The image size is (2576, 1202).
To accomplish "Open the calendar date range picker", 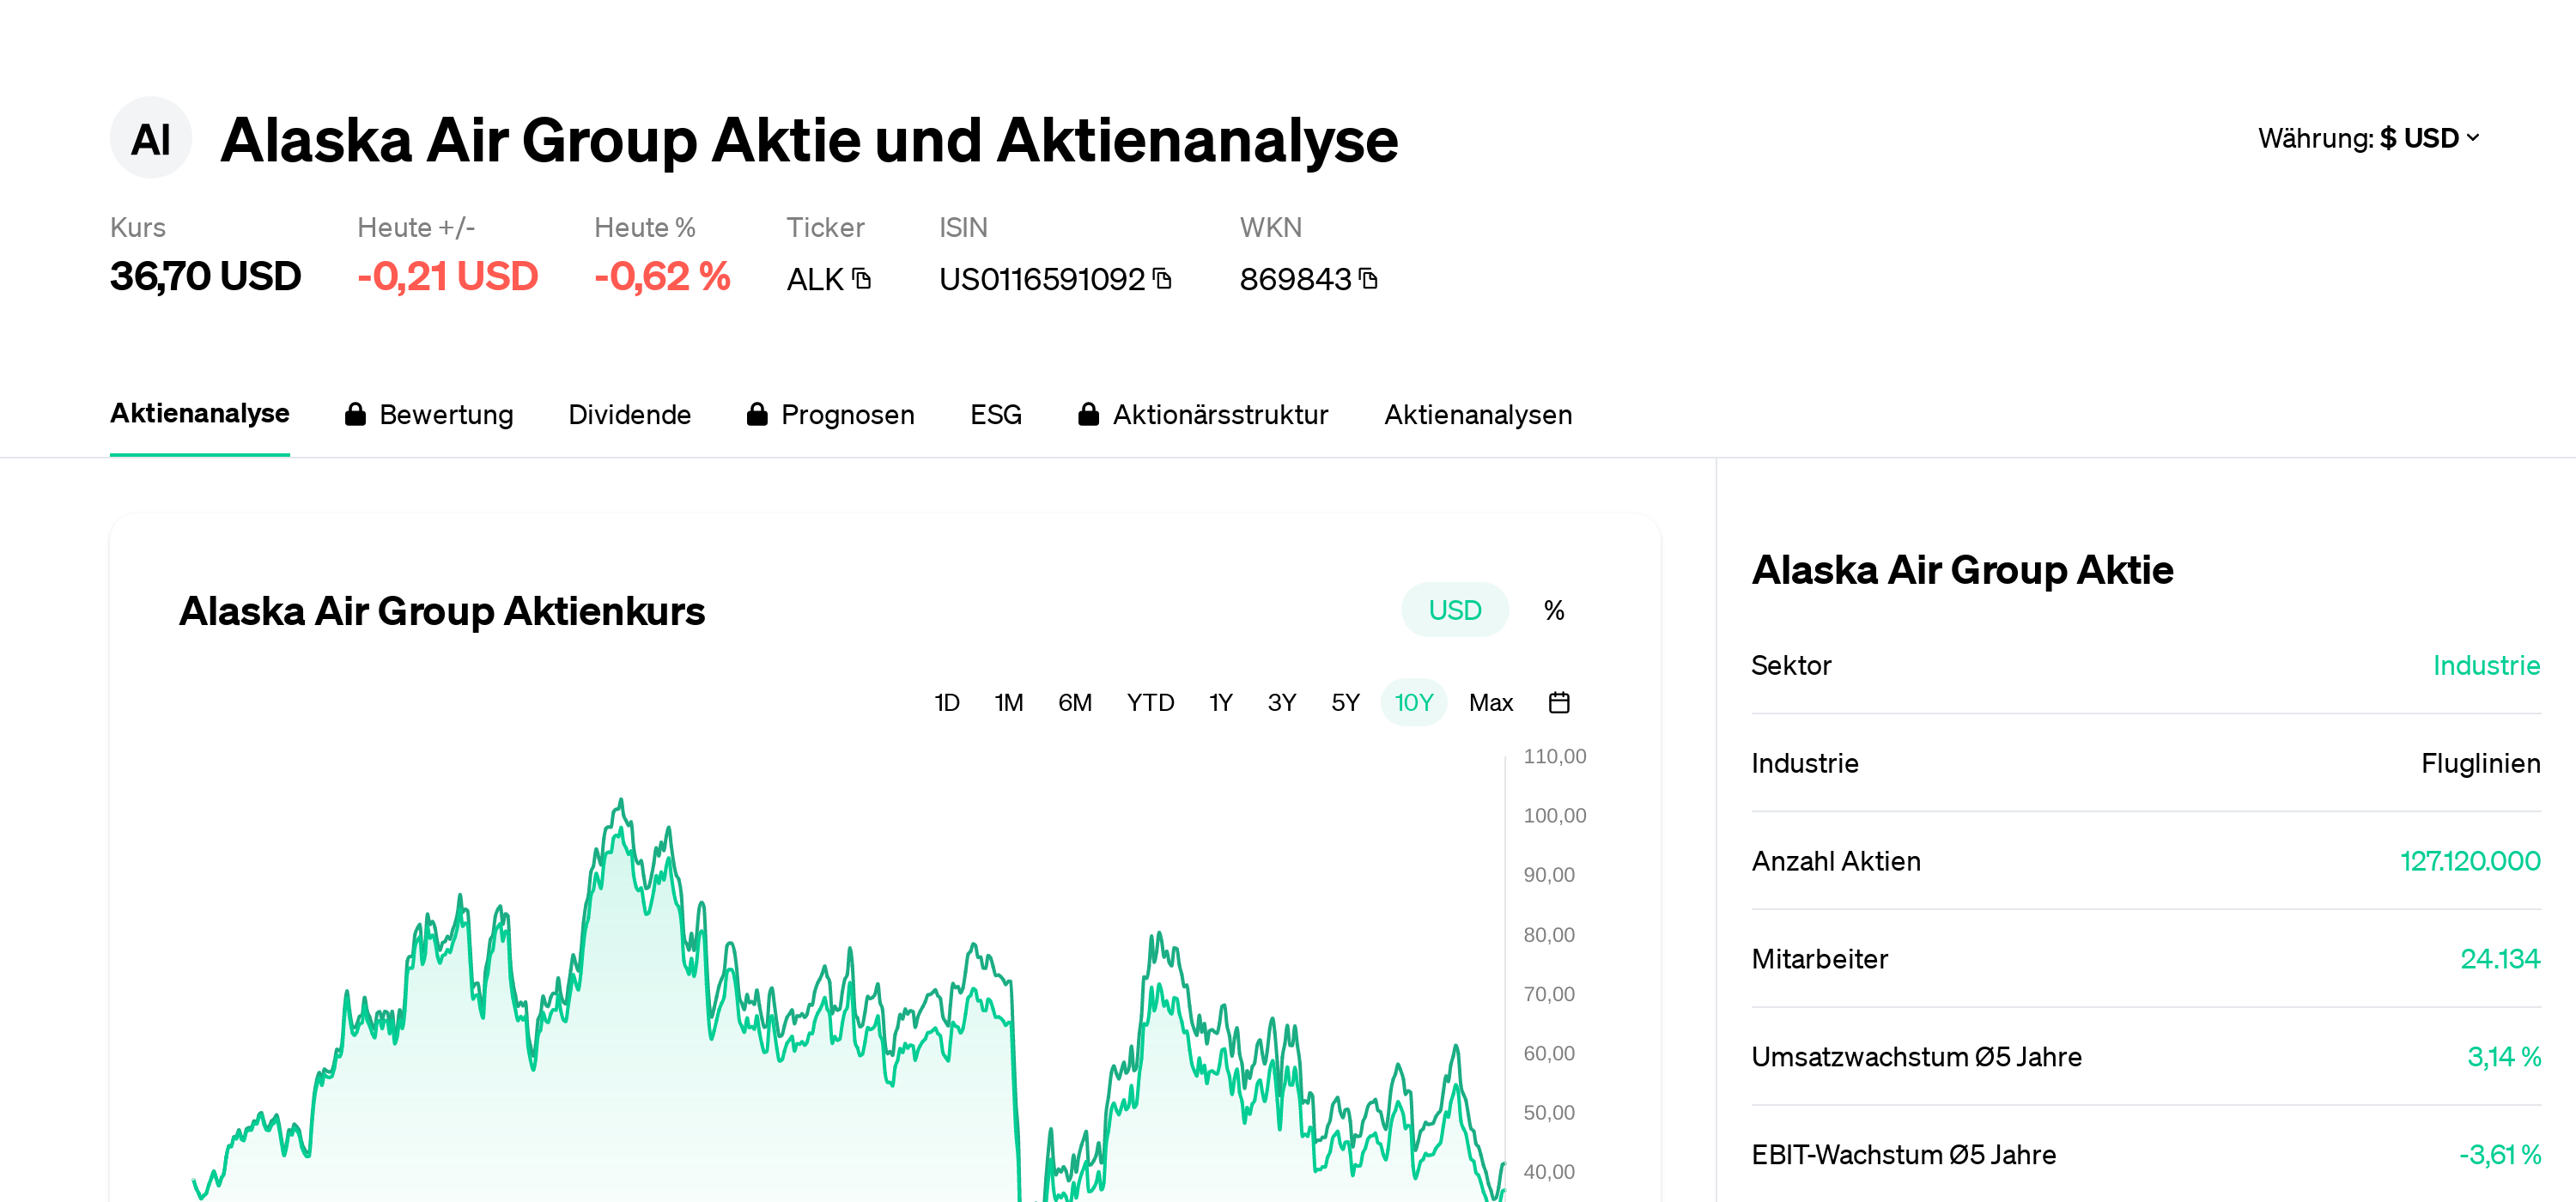I will (x=1559, y=703).
